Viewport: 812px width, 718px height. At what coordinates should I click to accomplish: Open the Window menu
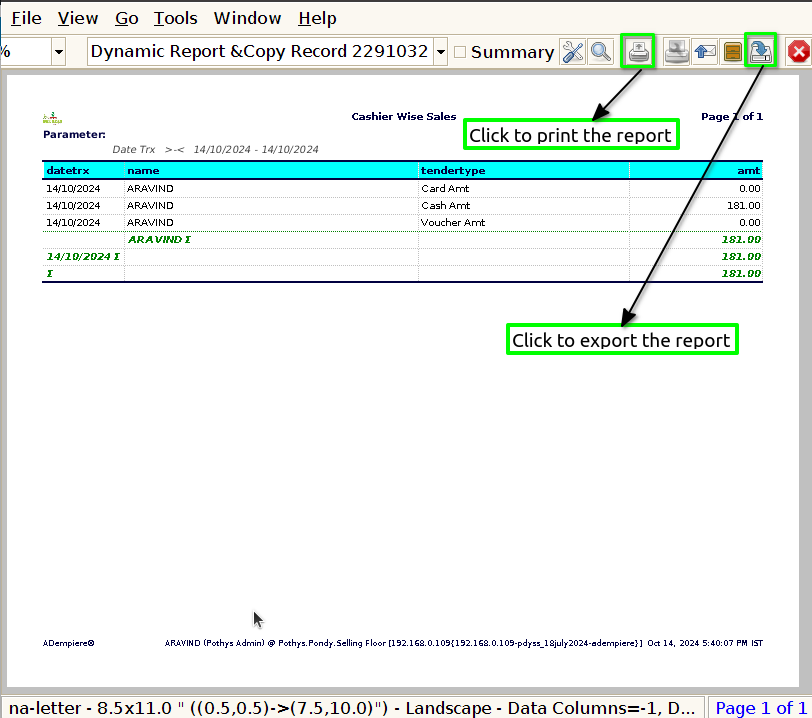(248, 18)
